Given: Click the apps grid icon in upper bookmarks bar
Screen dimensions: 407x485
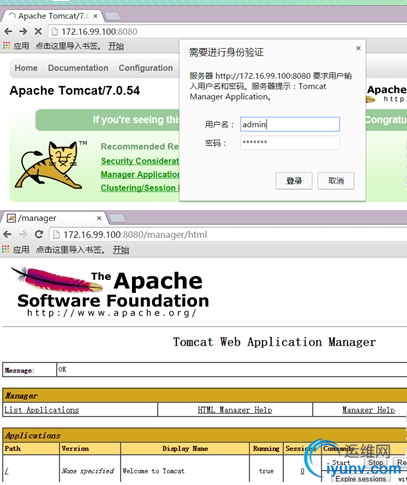Looking at the screenshot, I should tap(6, 45).
